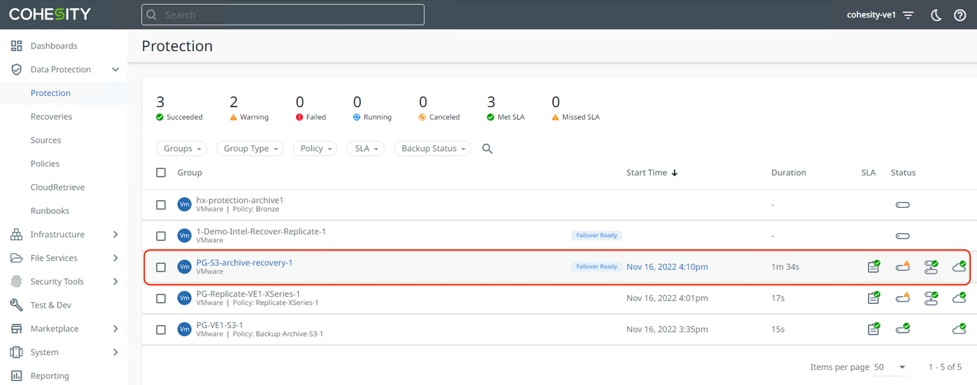This screenshot has height=385, width=977.
Task: Click the Reporting chart icon
Action: pos(17,376)
